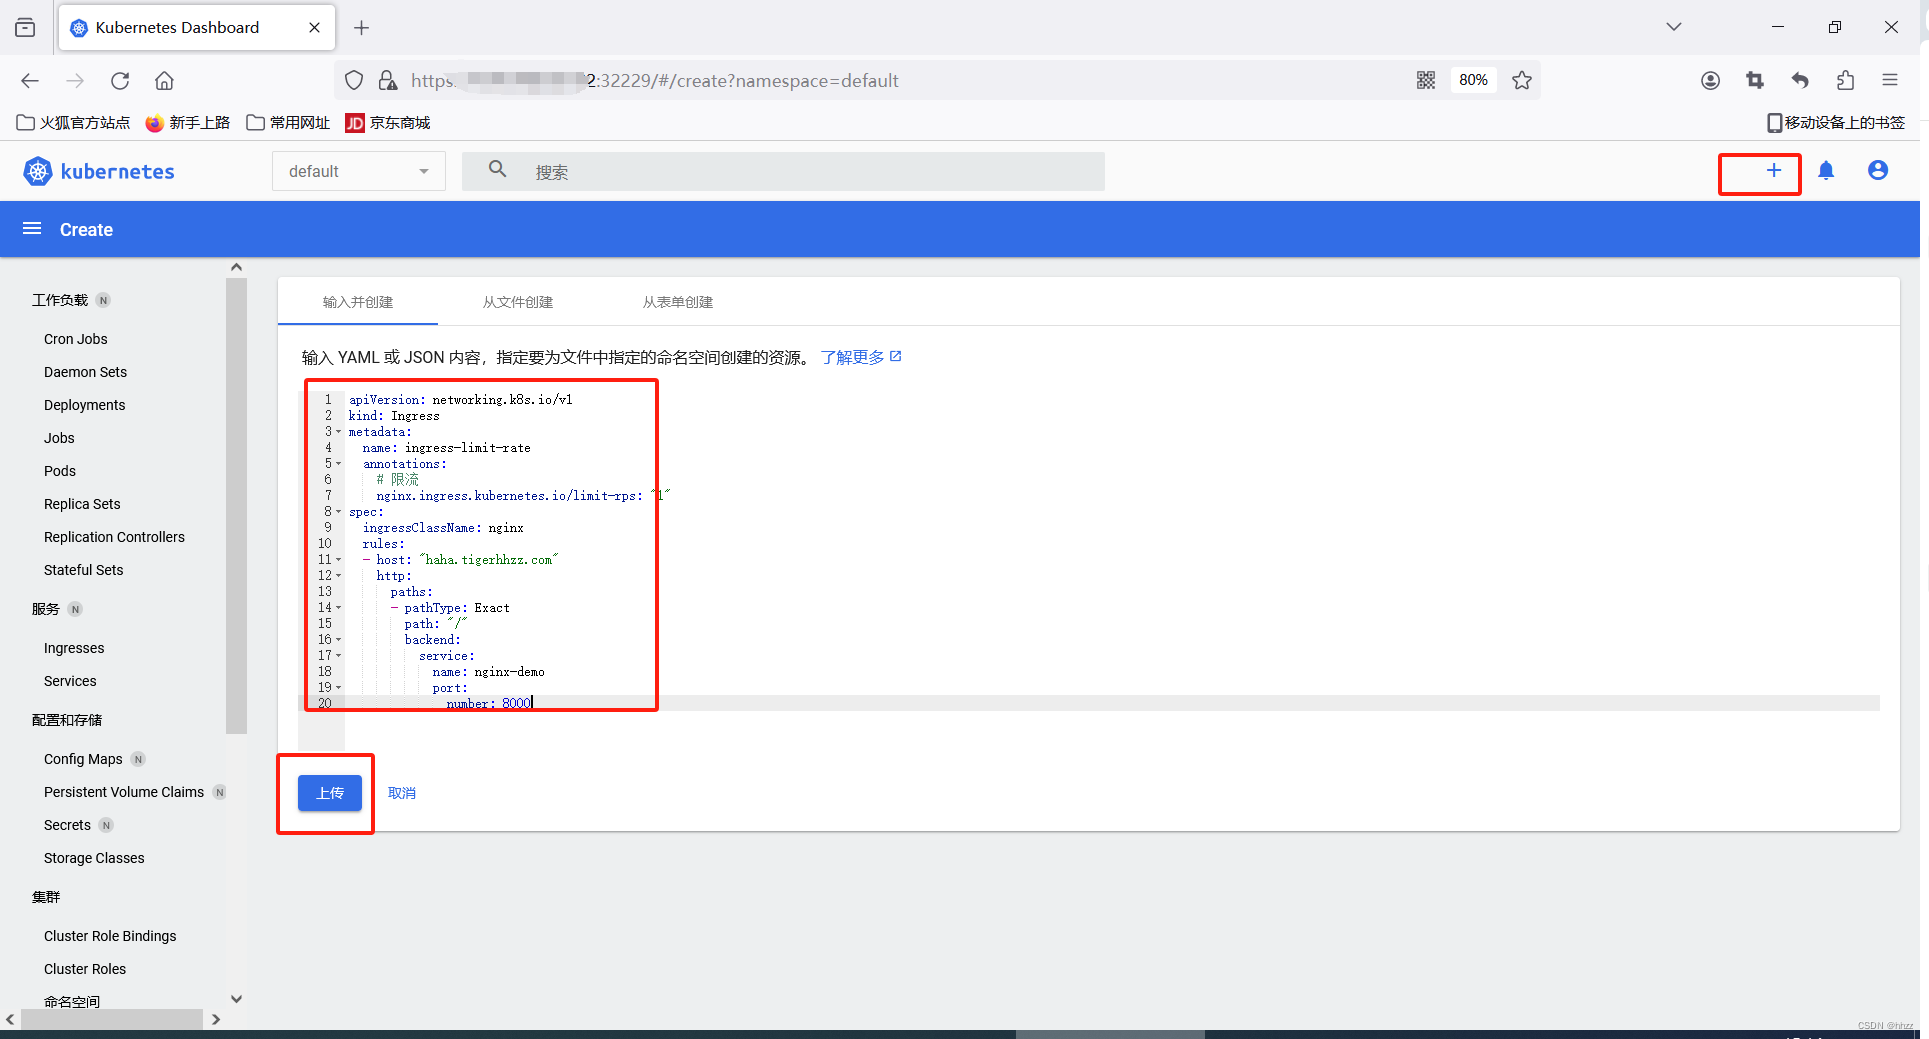
Task: Click into the 搜索 search field
Action: point(783,172)
